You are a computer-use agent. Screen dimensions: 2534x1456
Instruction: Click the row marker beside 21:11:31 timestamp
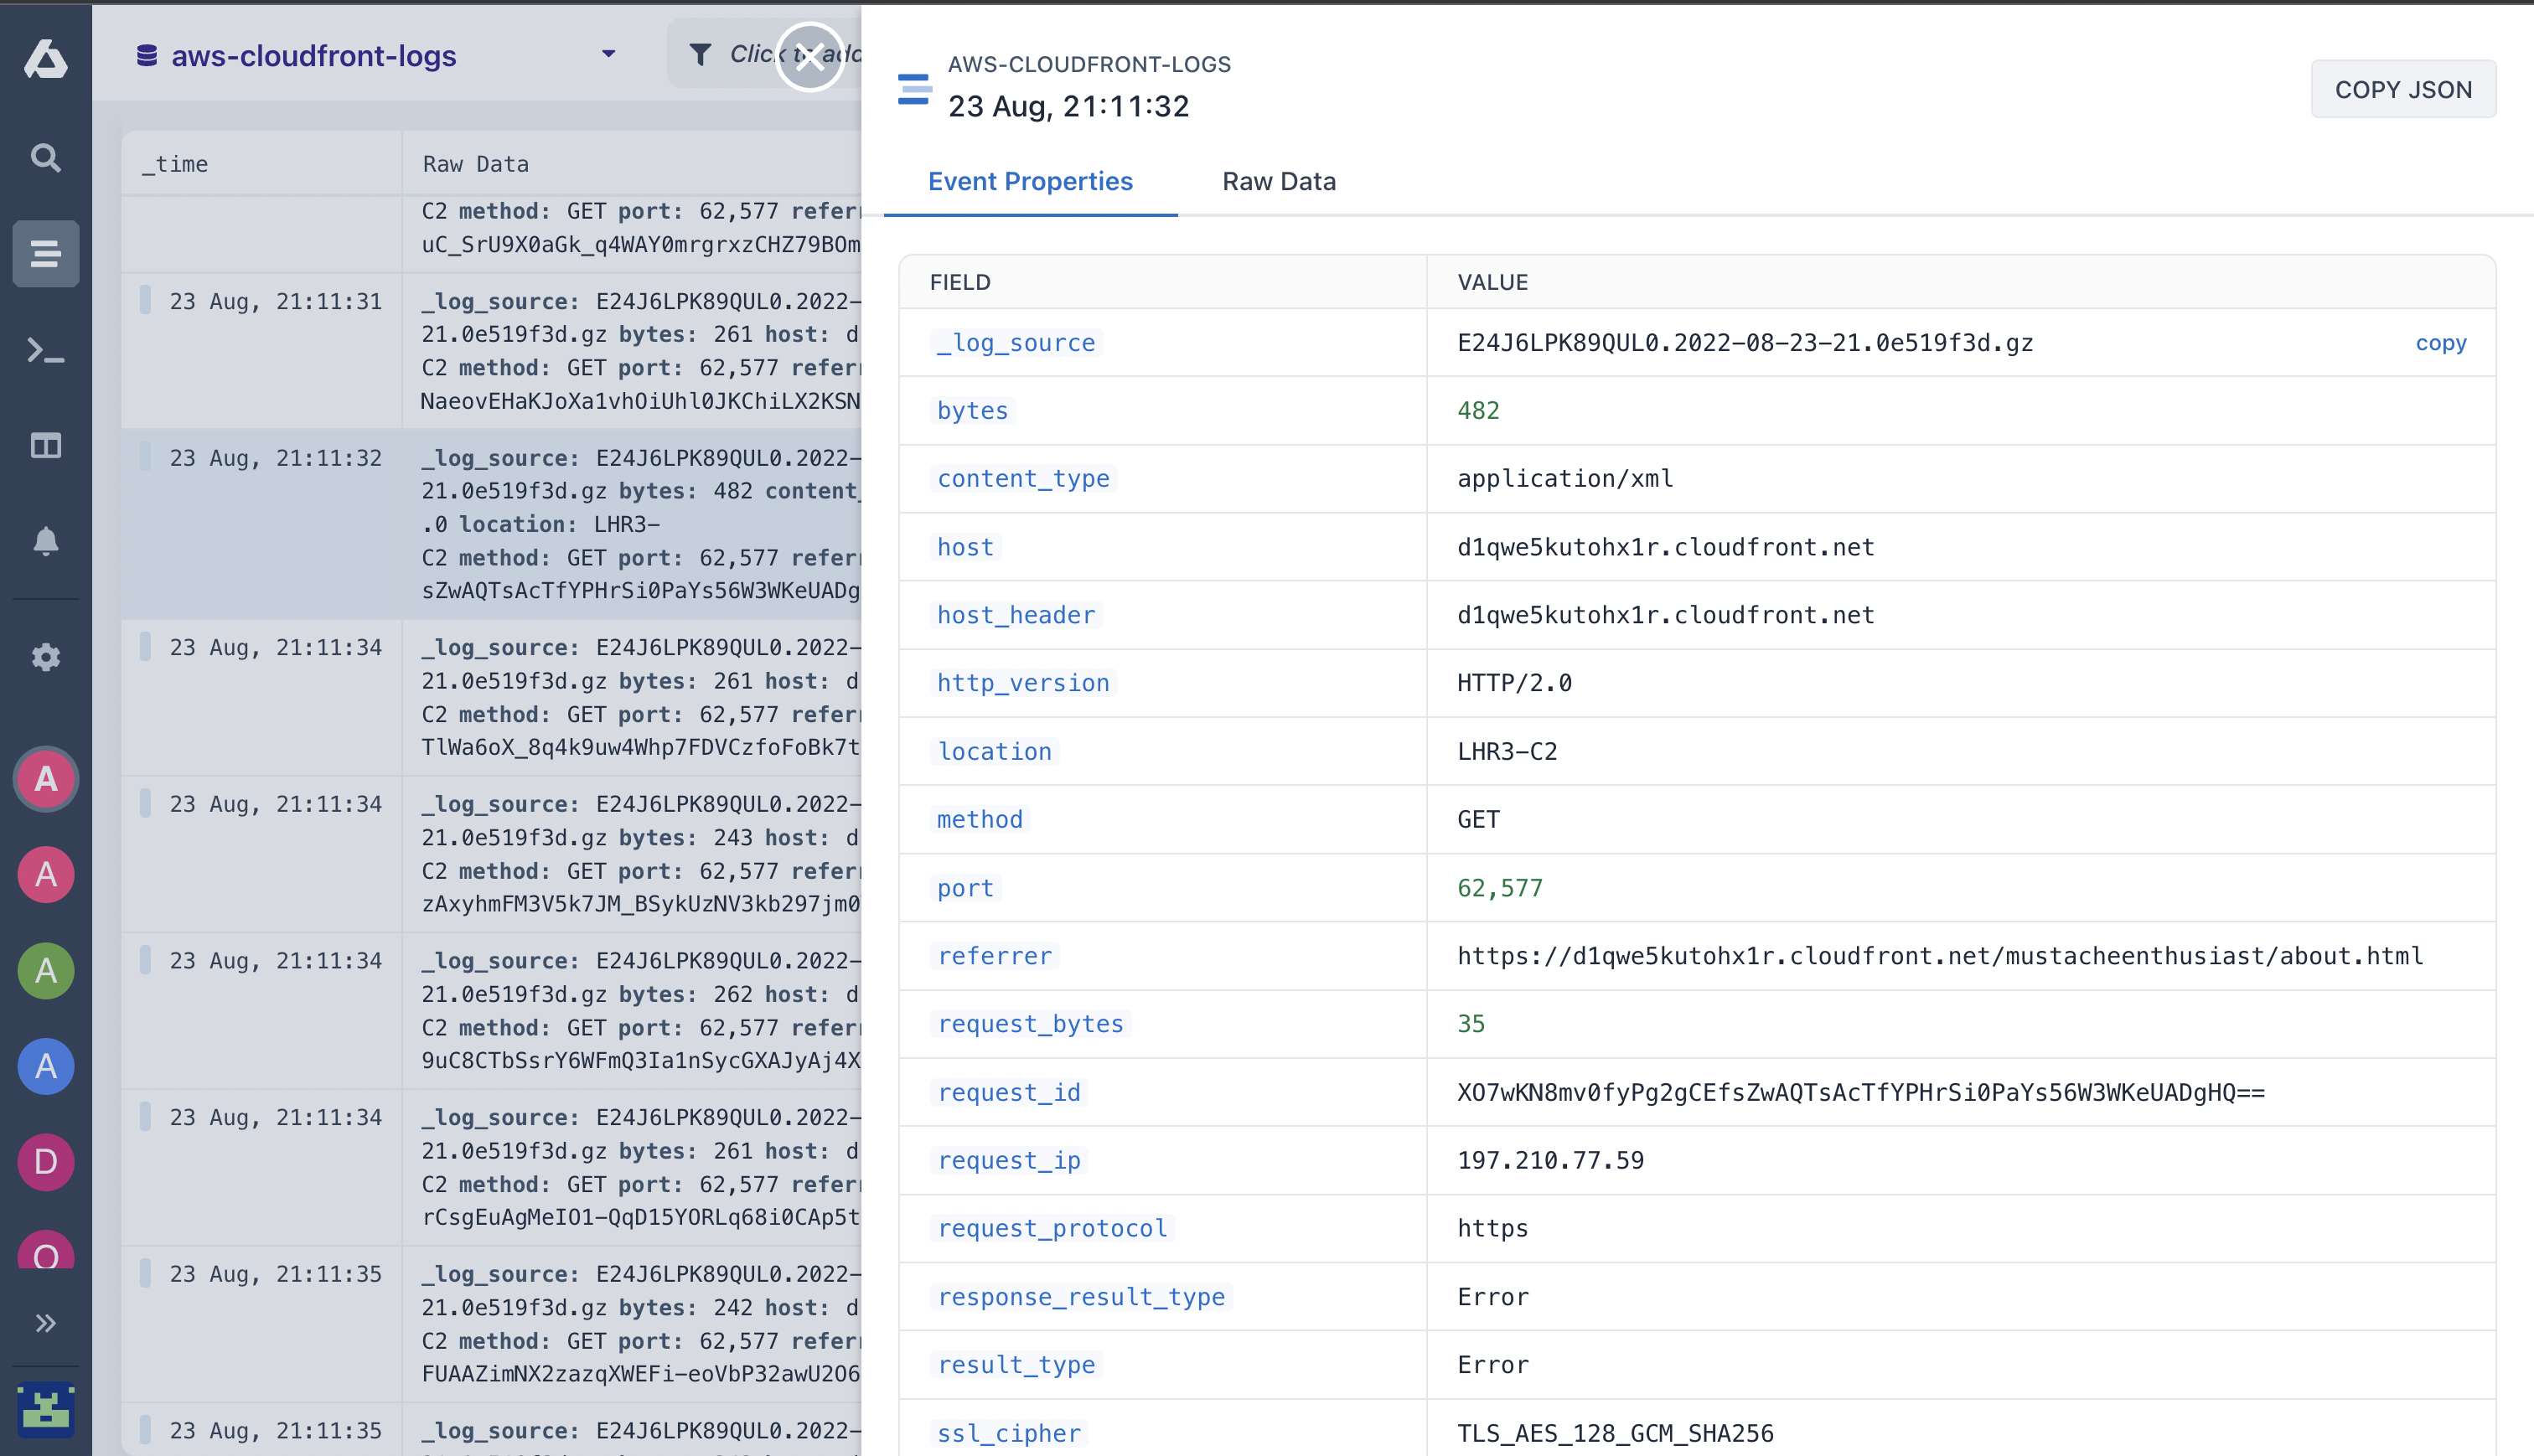point(145,300)
